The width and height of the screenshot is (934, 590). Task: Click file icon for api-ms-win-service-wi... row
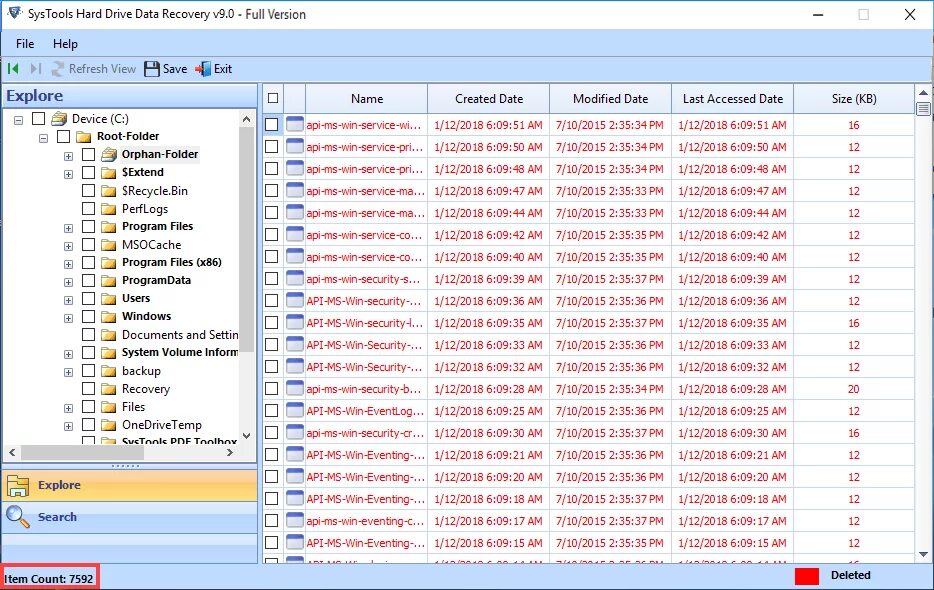pyautogui.click(x=295, y=125)
